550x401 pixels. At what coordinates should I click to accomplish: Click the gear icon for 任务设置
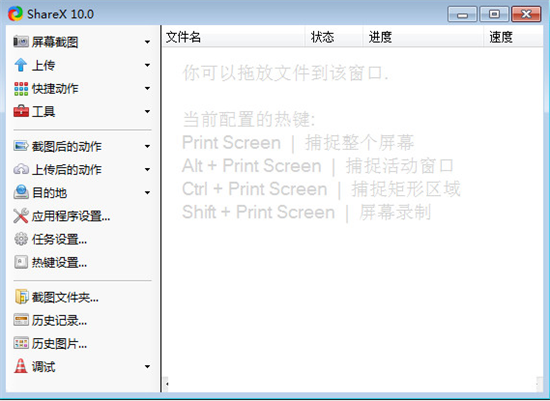click(x=21, y=239)
